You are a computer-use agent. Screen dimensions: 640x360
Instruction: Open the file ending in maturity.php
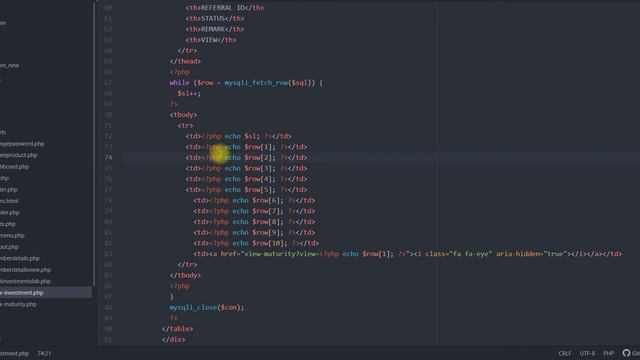tap(18, 304)
